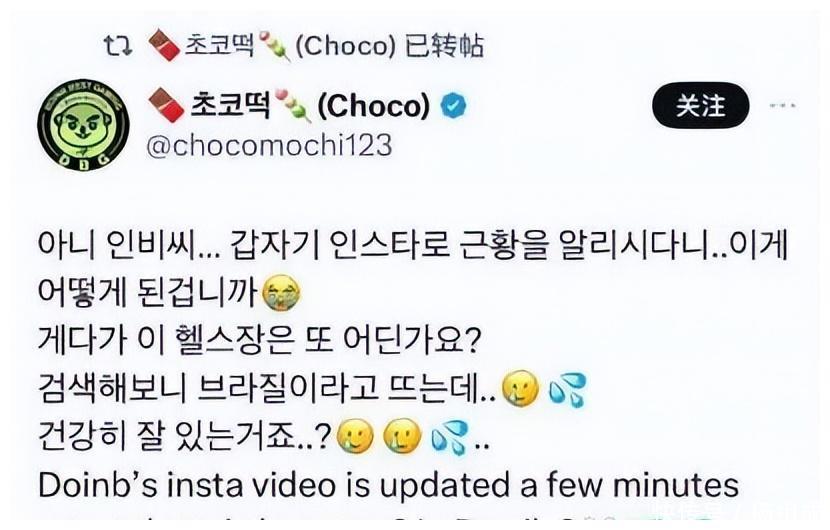This screenshot has height=530, width=830.
Task: Click the chocolate bar emoji in repost line
Action: (x=164, y=46)
